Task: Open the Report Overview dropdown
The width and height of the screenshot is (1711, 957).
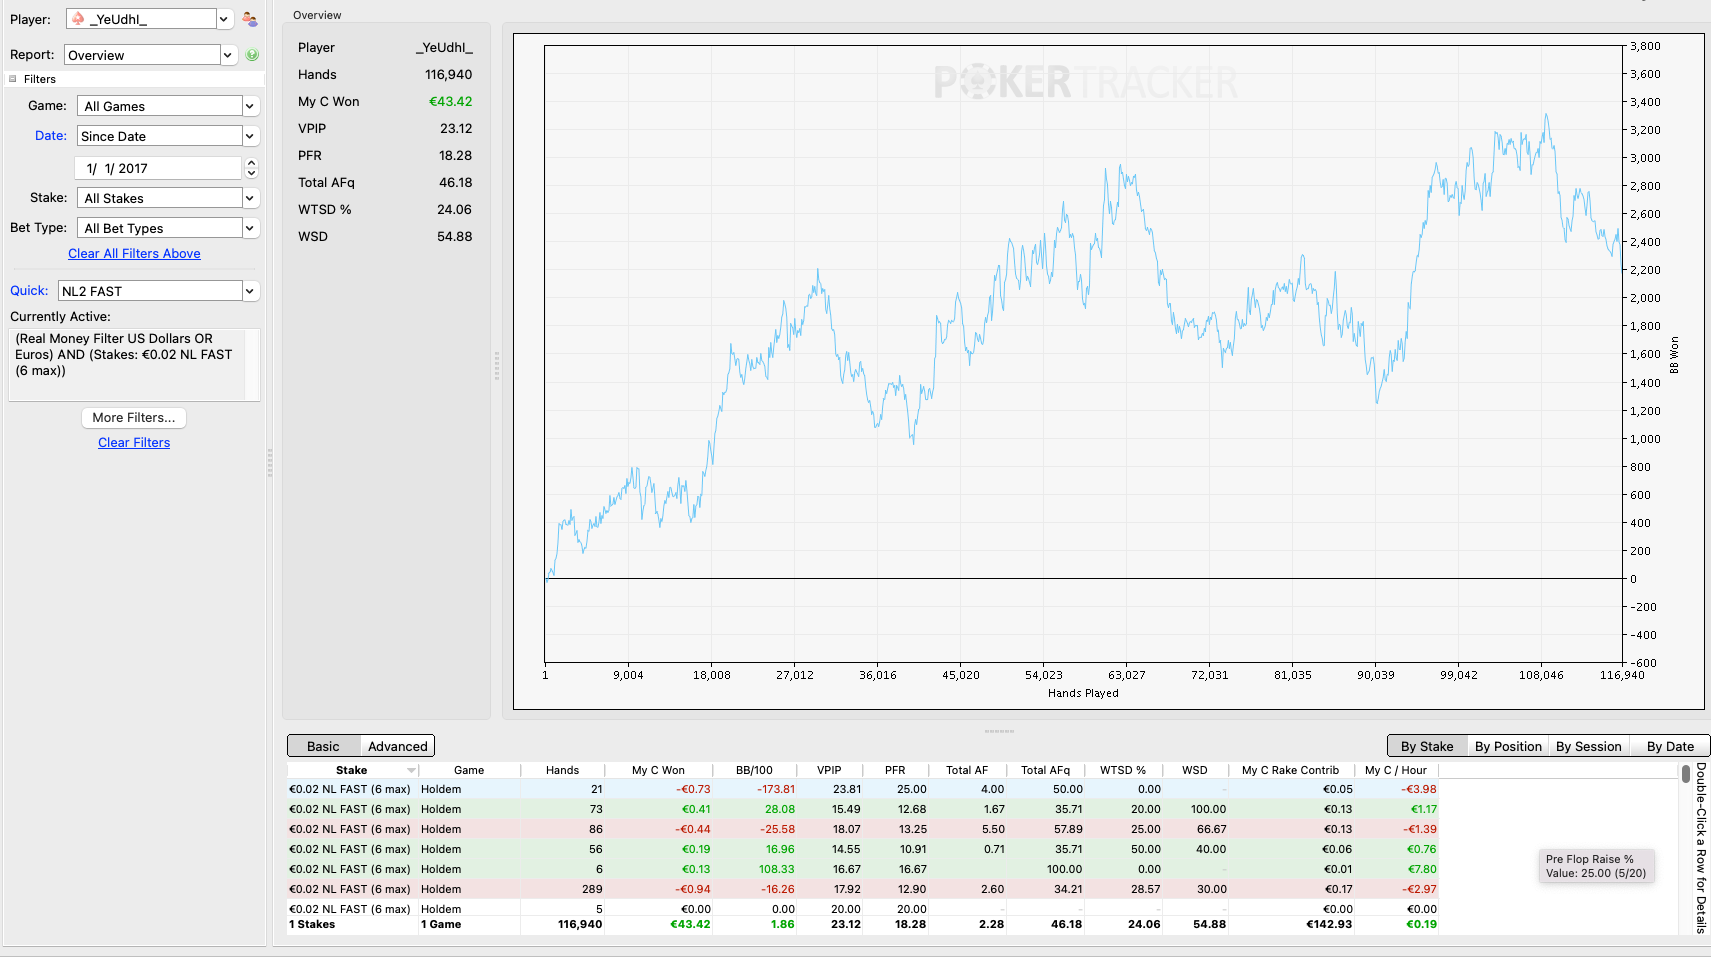Action: (228, 55)
